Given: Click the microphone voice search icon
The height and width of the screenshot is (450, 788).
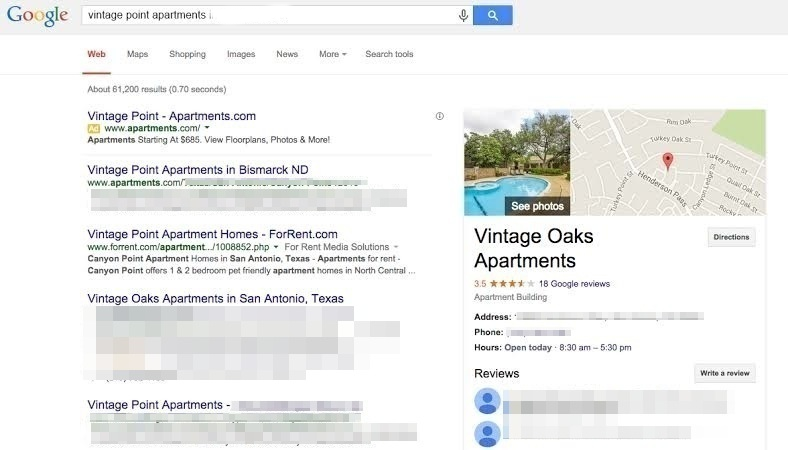Looking at the screenshot, I should coord(463,16).
